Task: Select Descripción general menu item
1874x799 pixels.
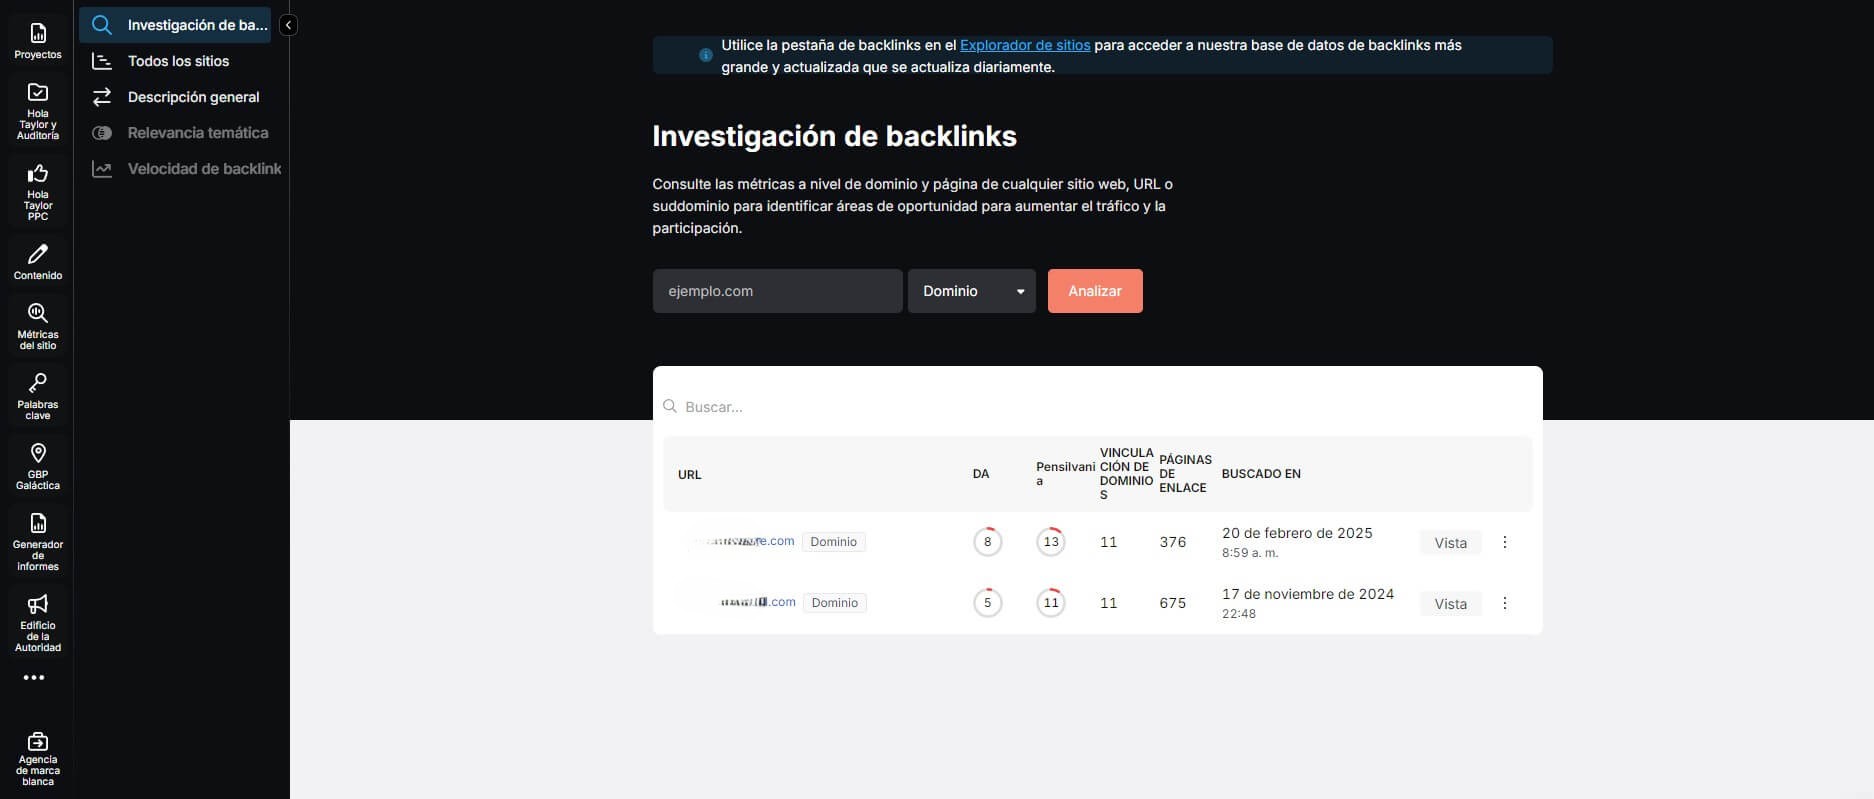Action: point(193,97)
